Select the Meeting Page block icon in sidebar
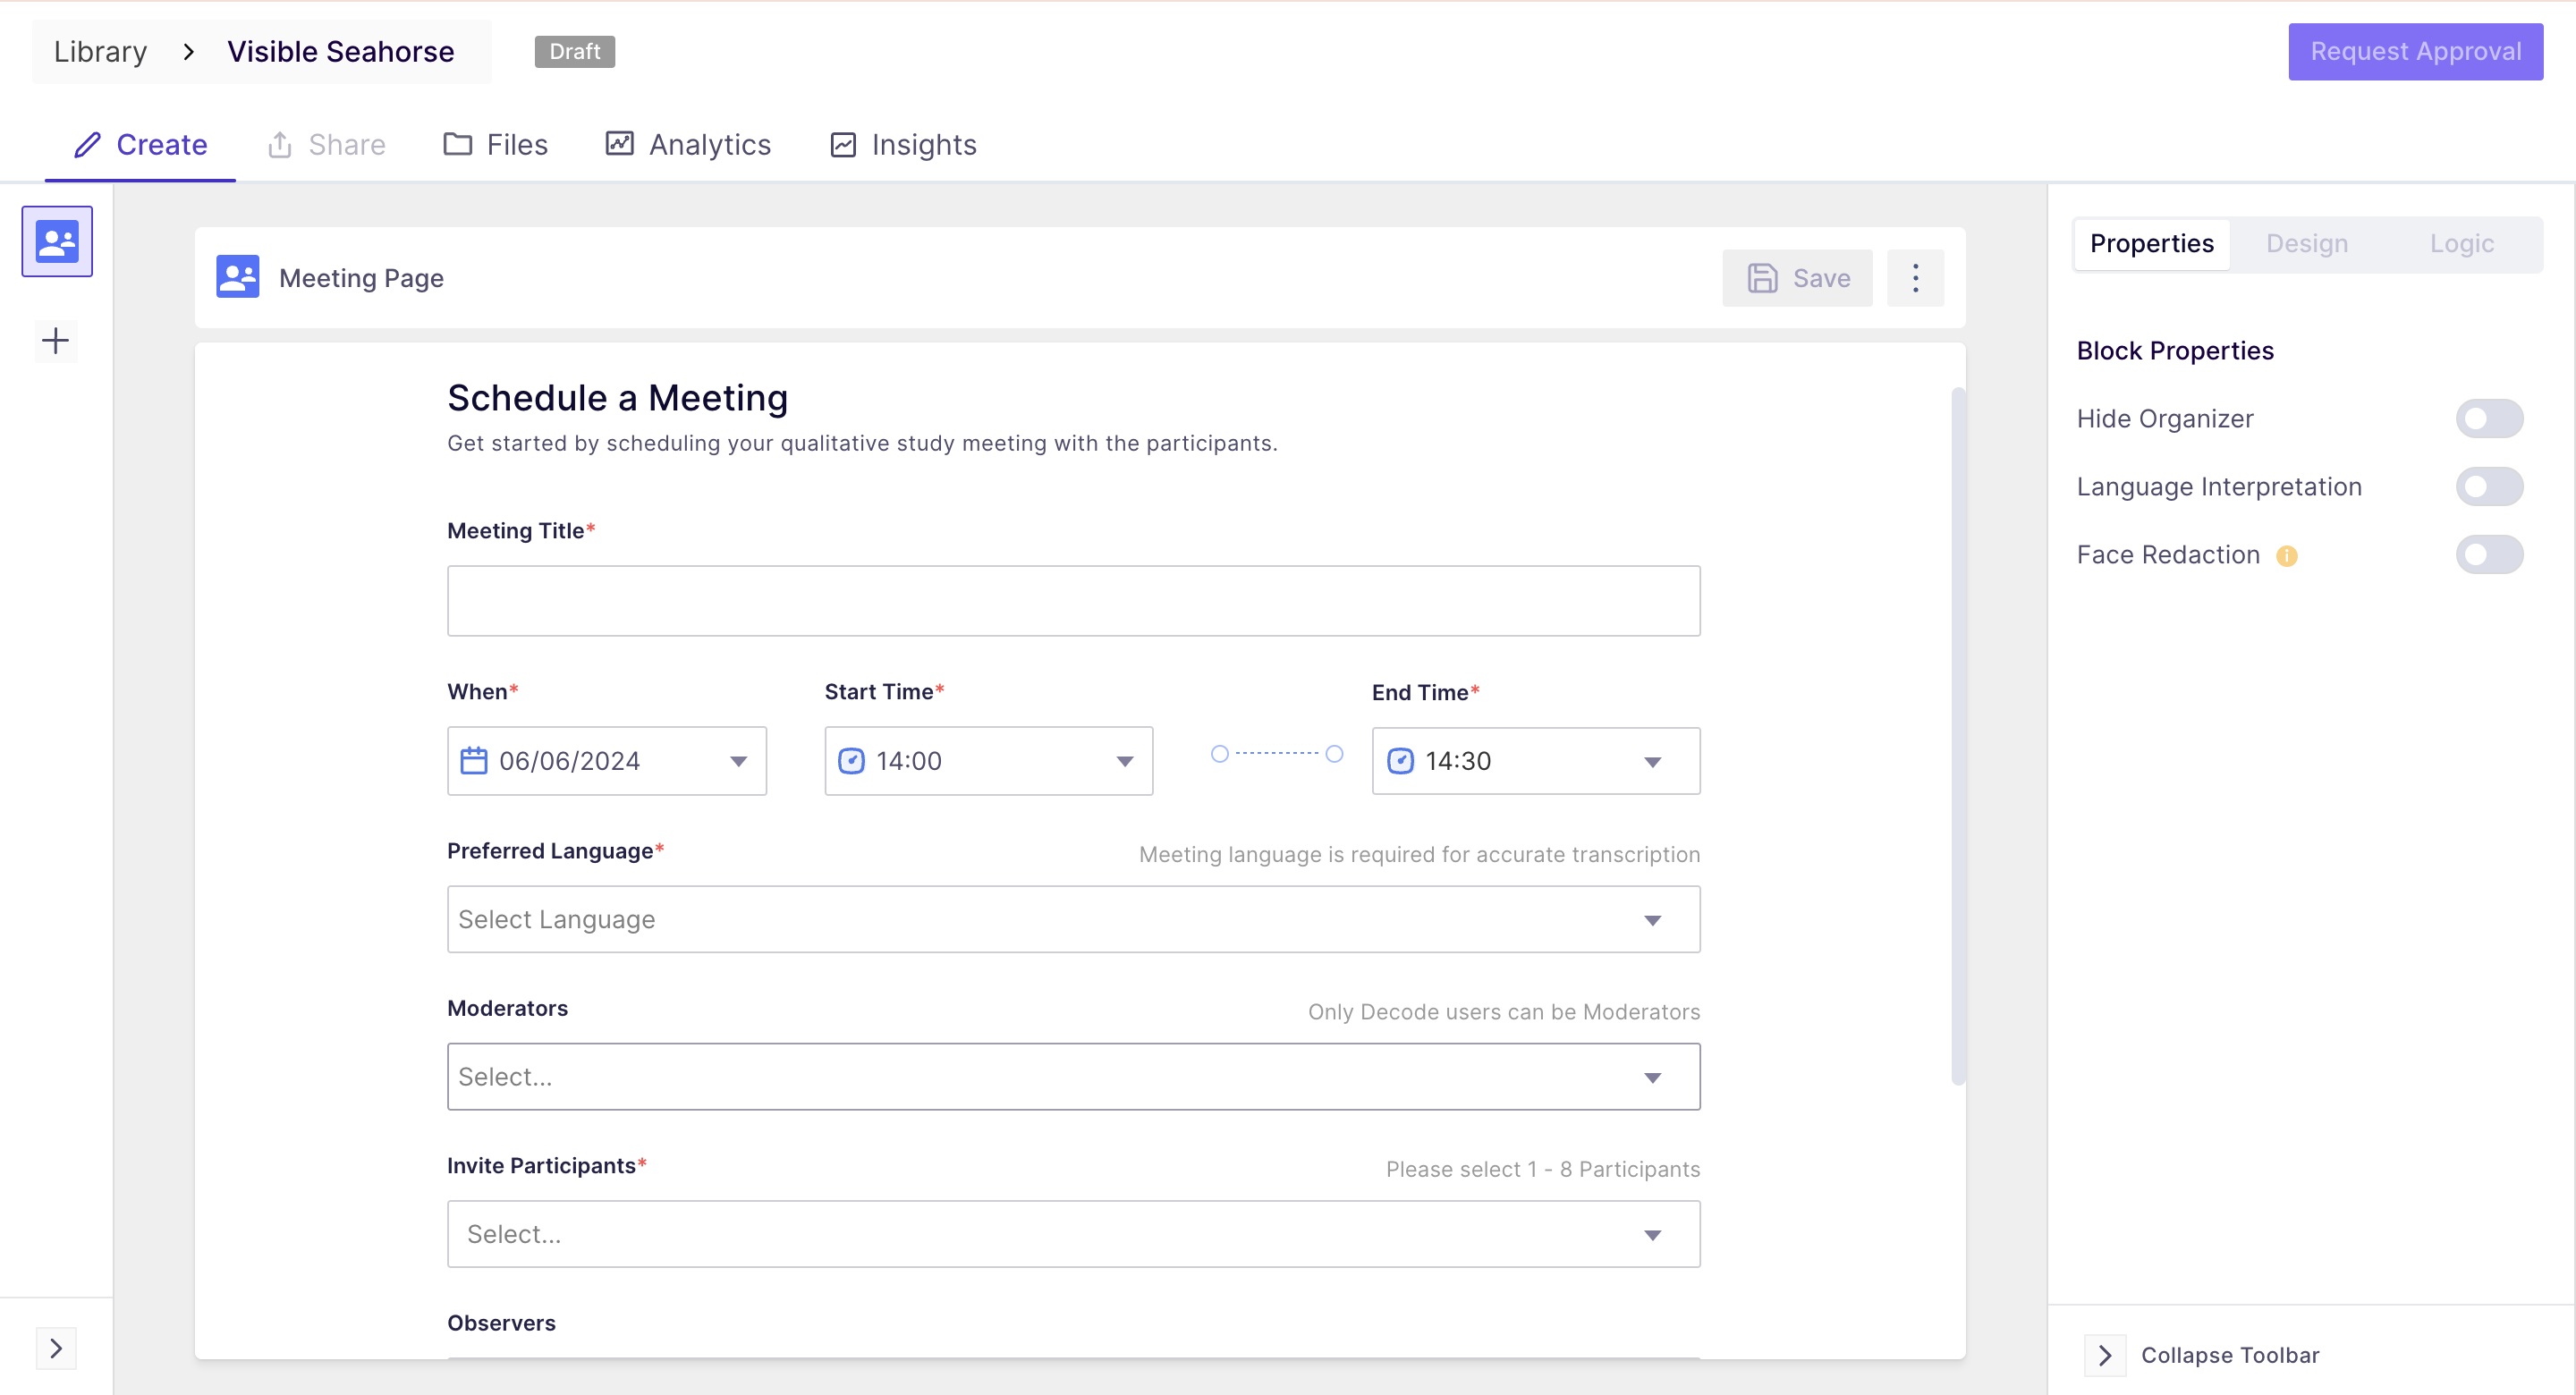The width and height of the screenshot is (2576, 1395). tap(57, 241)
